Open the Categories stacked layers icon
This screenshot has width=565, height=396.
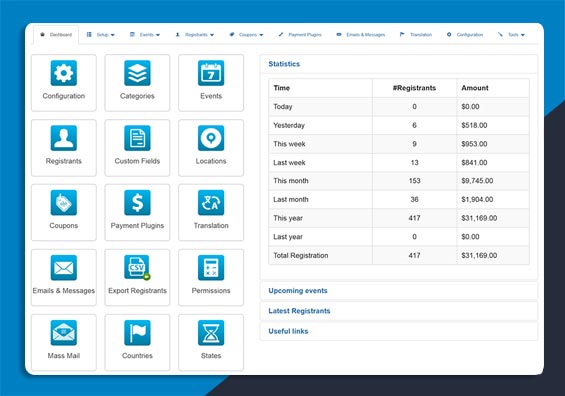point(137,73)
